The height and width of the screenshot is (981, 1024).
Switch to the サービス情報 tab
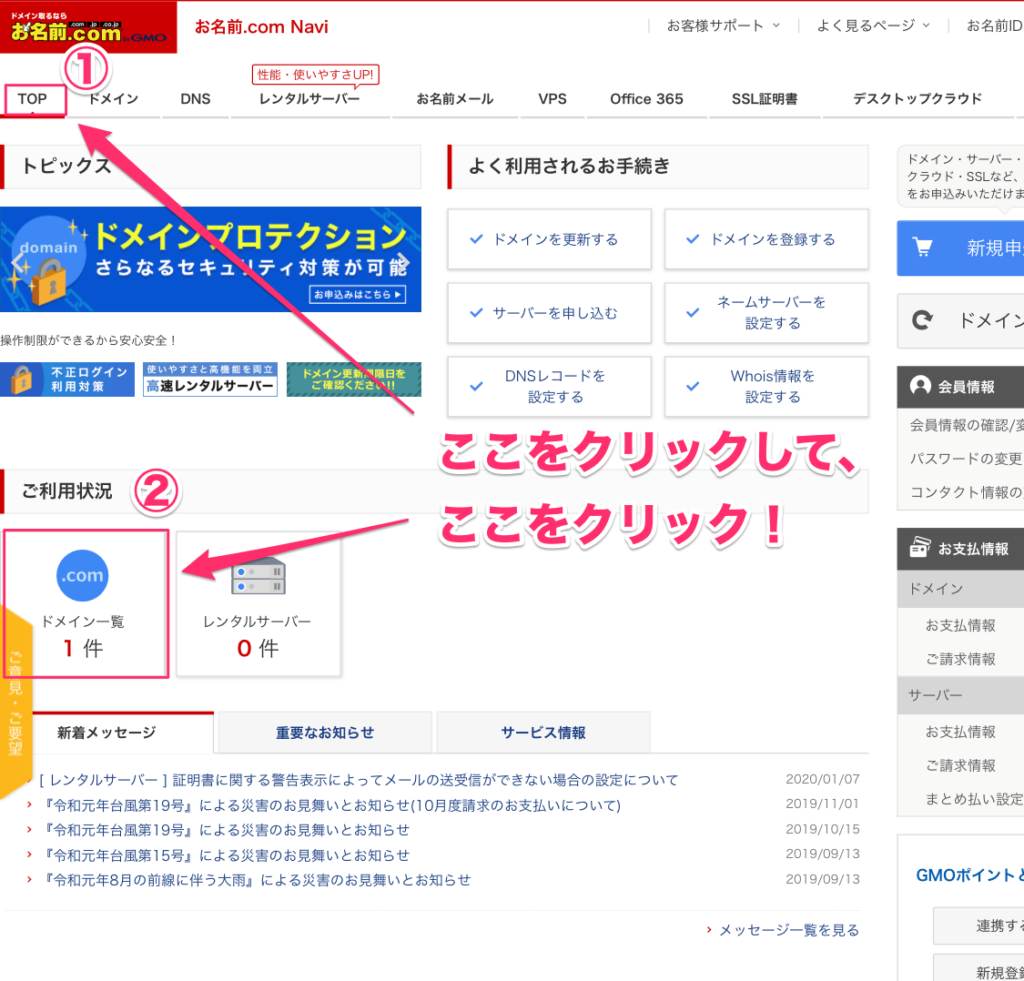[x=543, y=733]
